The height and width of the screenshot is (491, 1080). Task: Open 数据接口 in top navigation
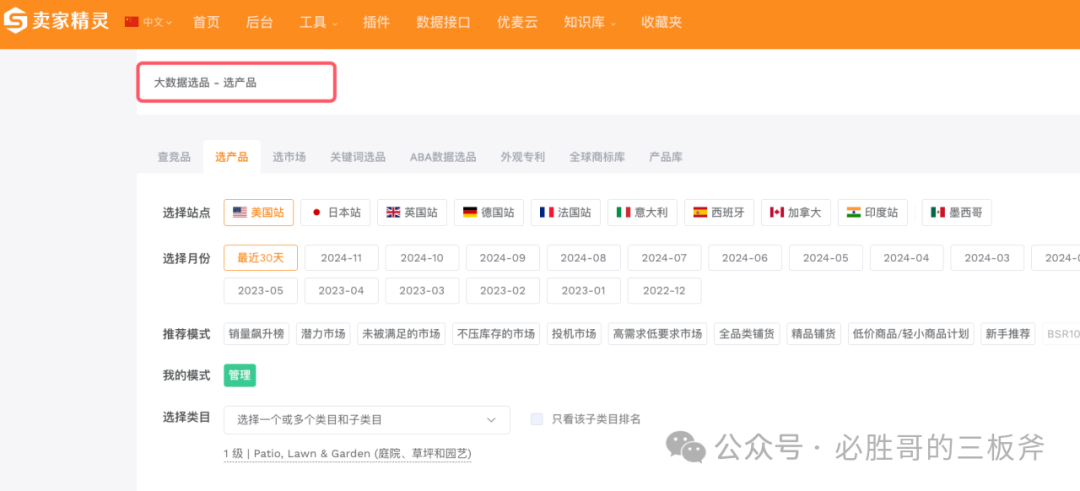[443, 22]
